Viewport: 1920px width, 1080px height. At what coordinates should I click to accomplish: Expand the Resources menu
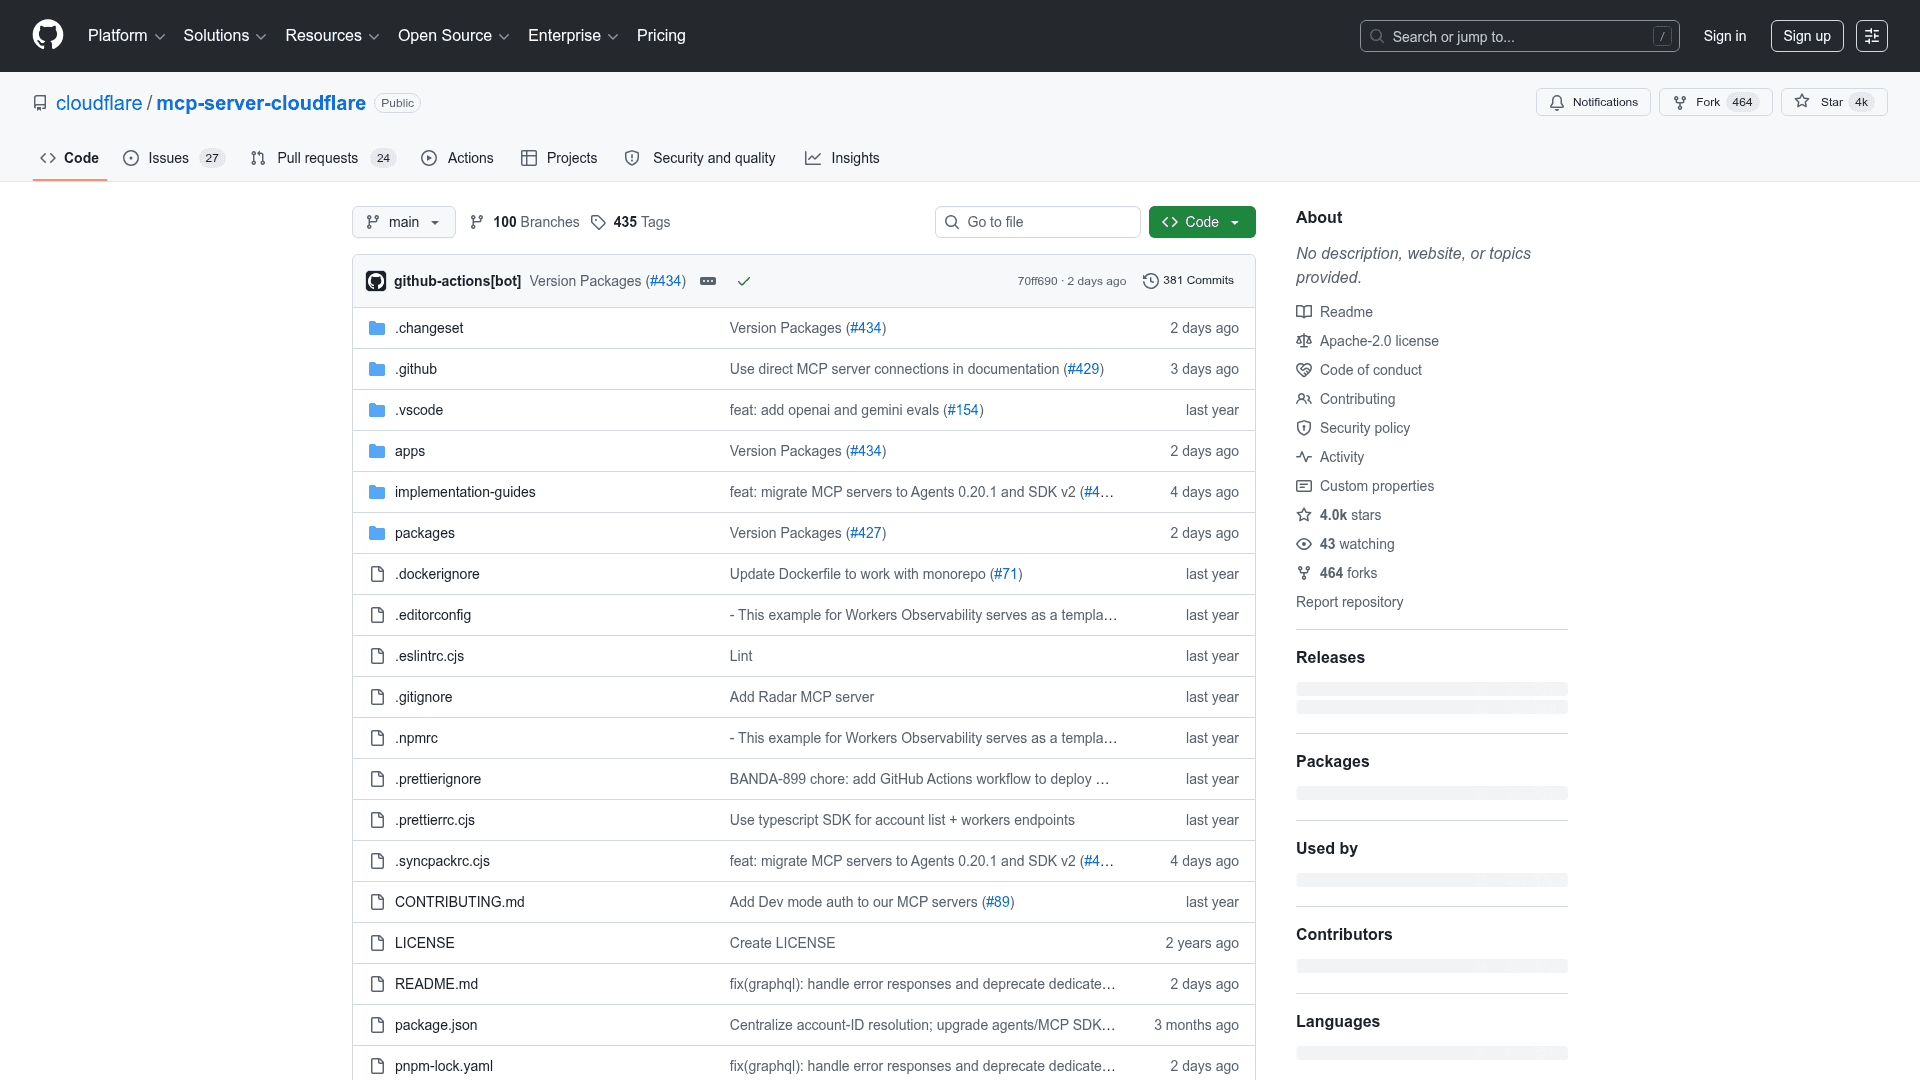point(332,36)
